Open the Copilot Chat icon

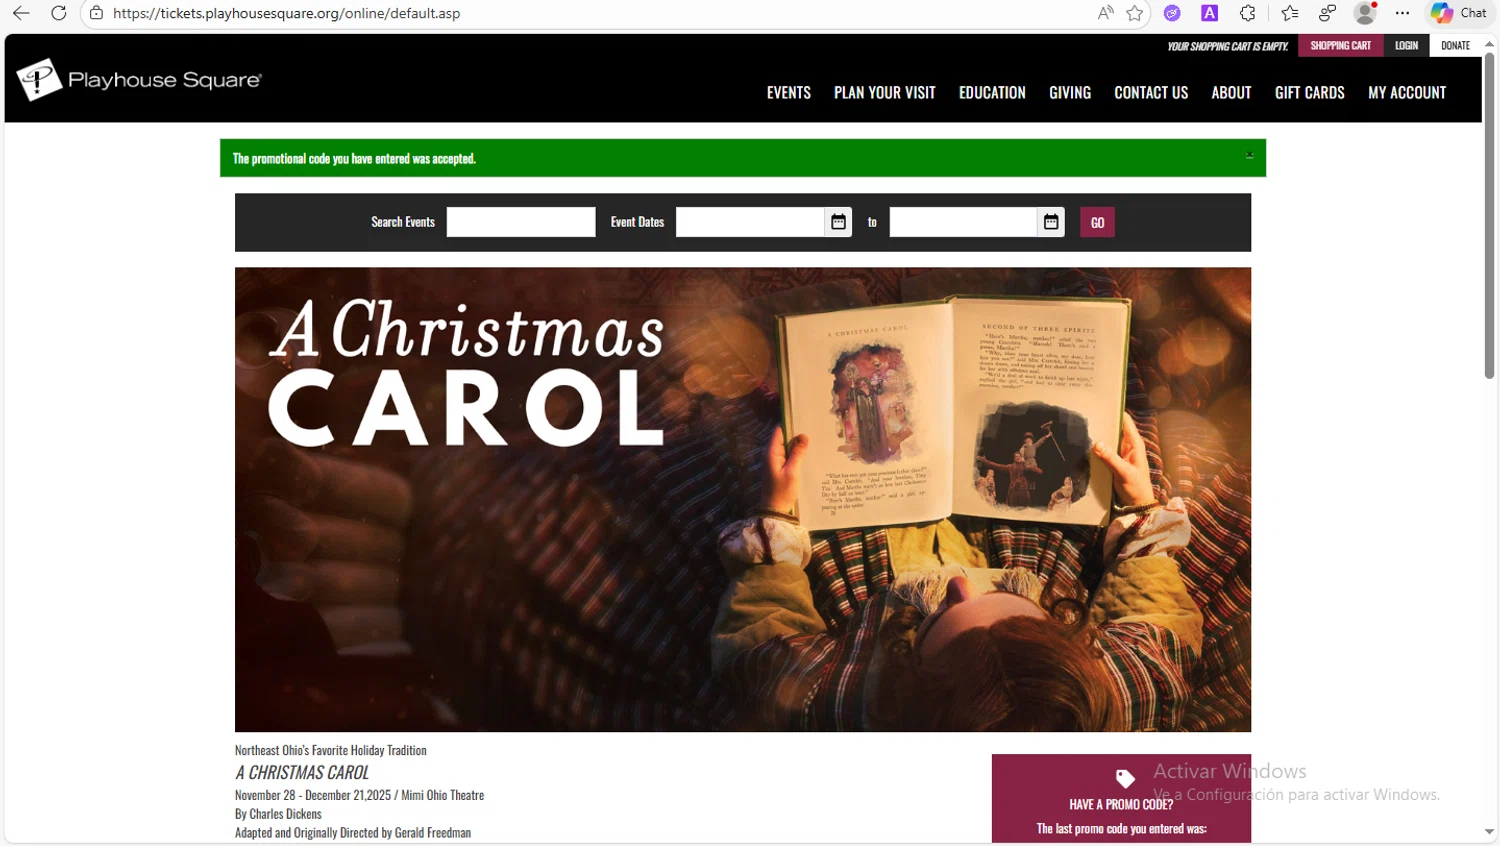pyautogui.click(x=1458, y=13)
